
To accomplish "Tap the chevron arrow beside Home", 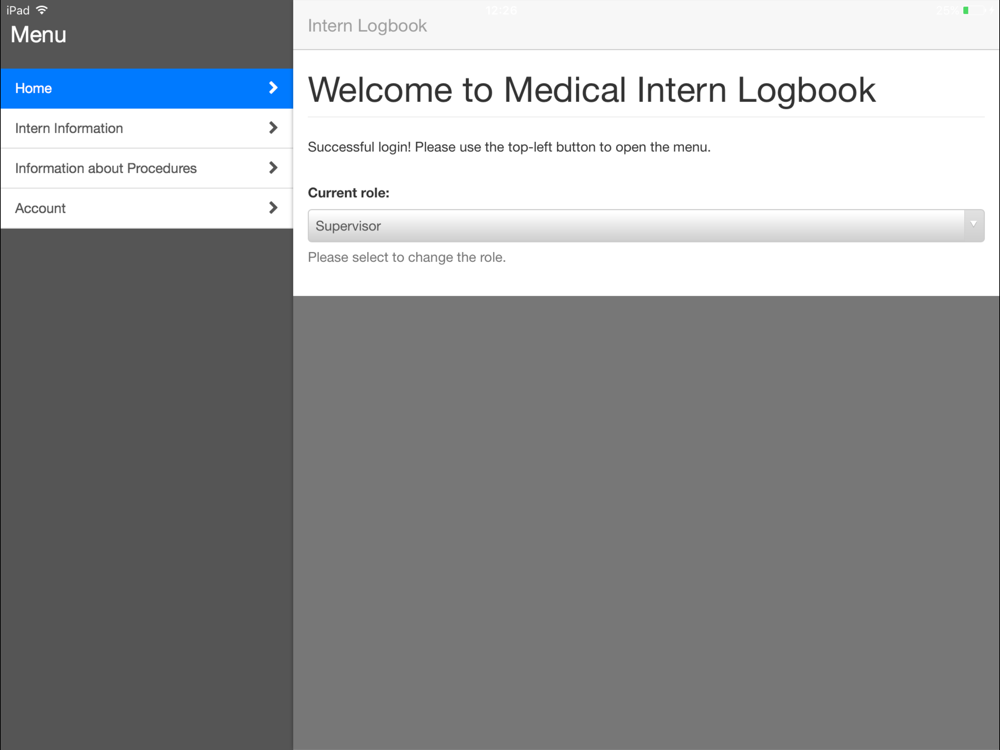I will coord(273,88).
